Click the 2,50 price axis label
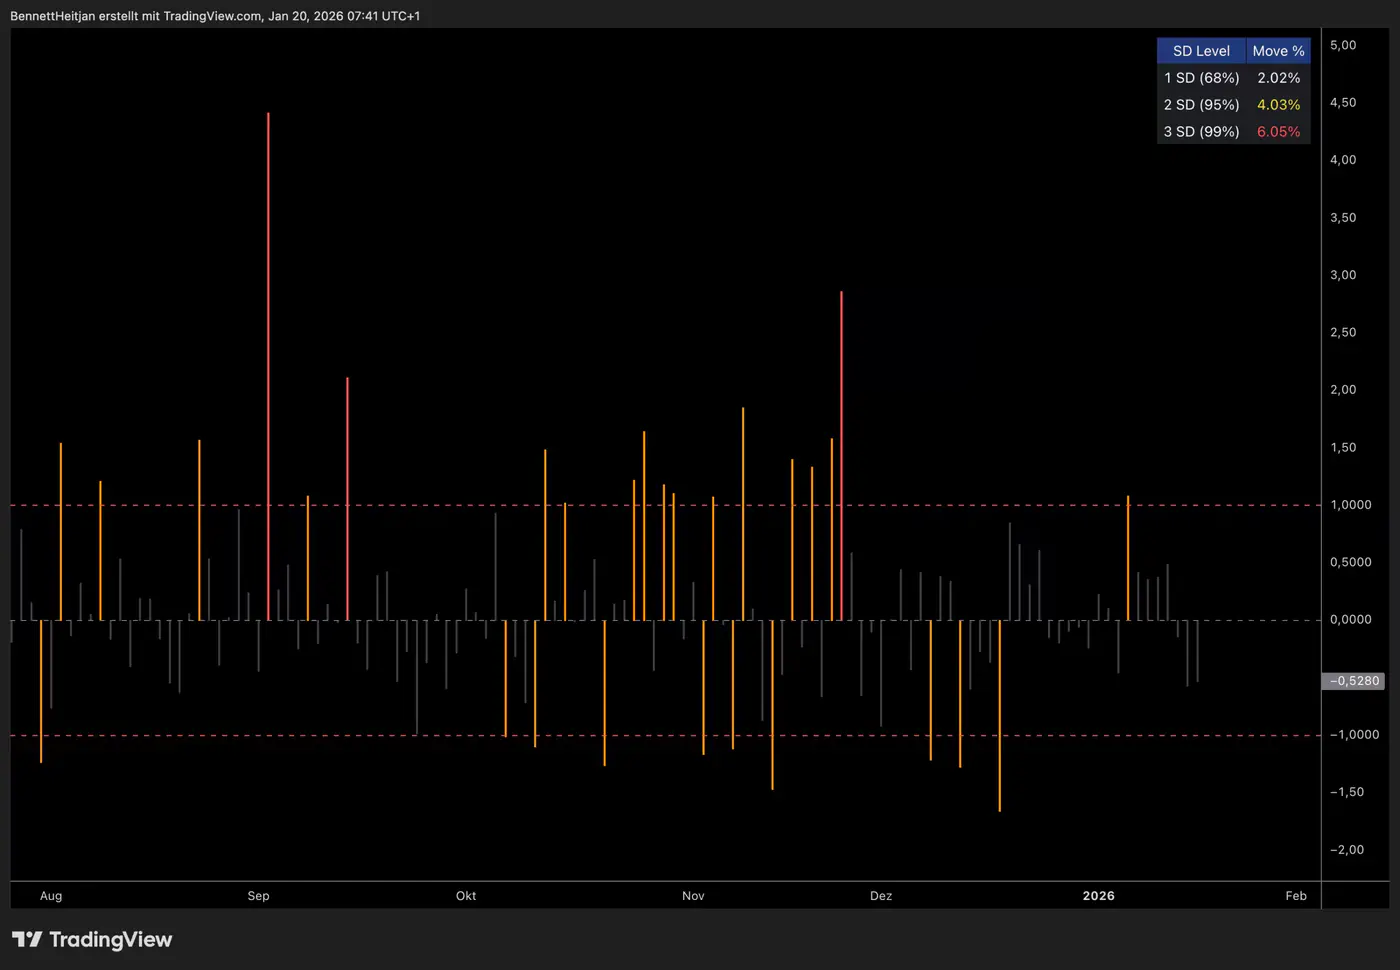Screen dimensions: 1400x970 point(1343,332)
